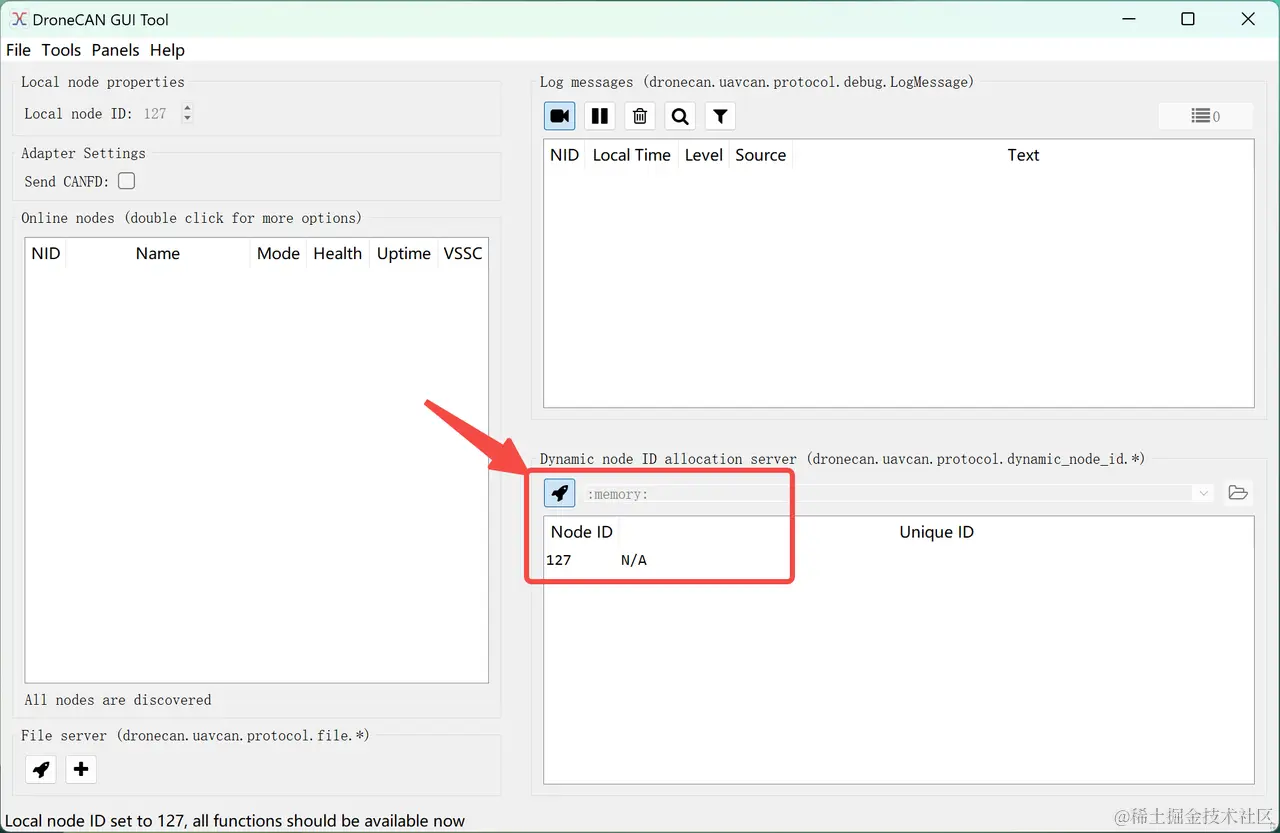Open the log messages filter
1280x833 pixels.
[720, 116]
